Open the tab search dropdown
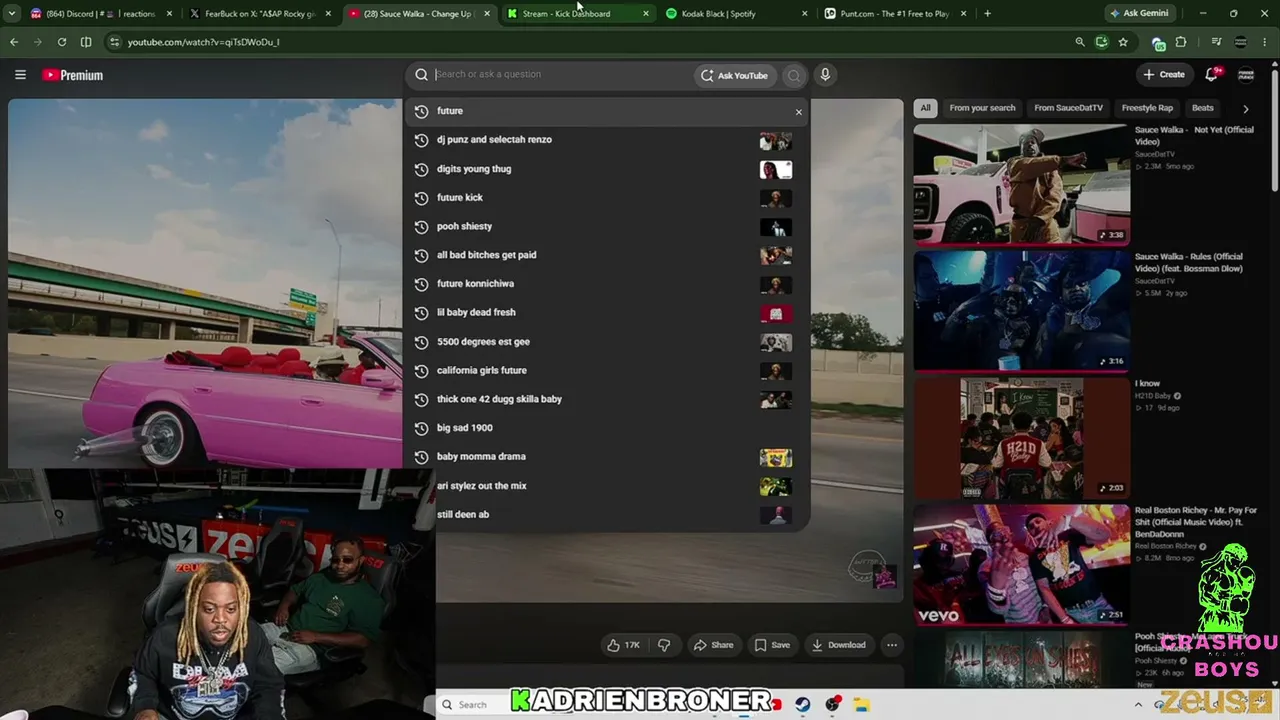 click(x=14, y=14)
